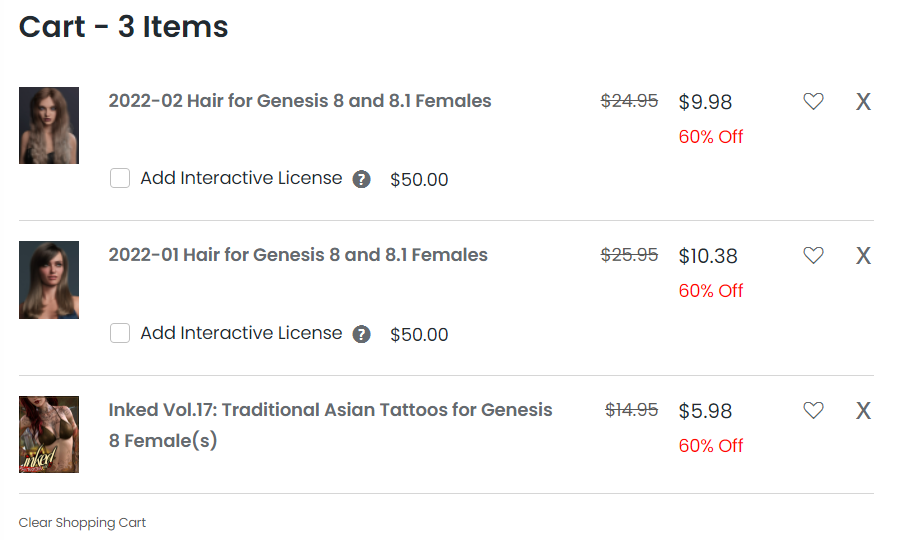
Task: Open the Inked tattoo product thumbnail
Action: point(49,434)
